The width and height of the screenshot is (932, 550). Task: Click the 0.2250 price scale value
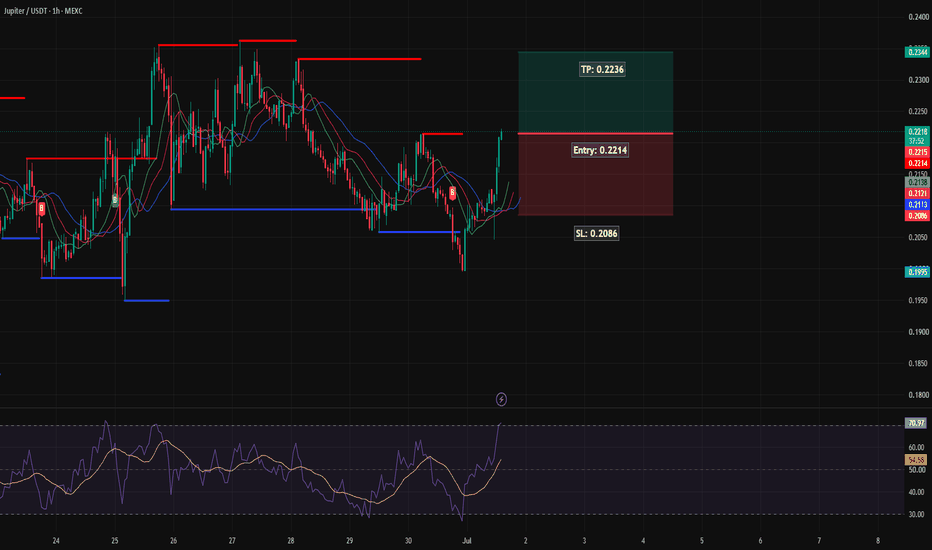[x=918, y=112]
